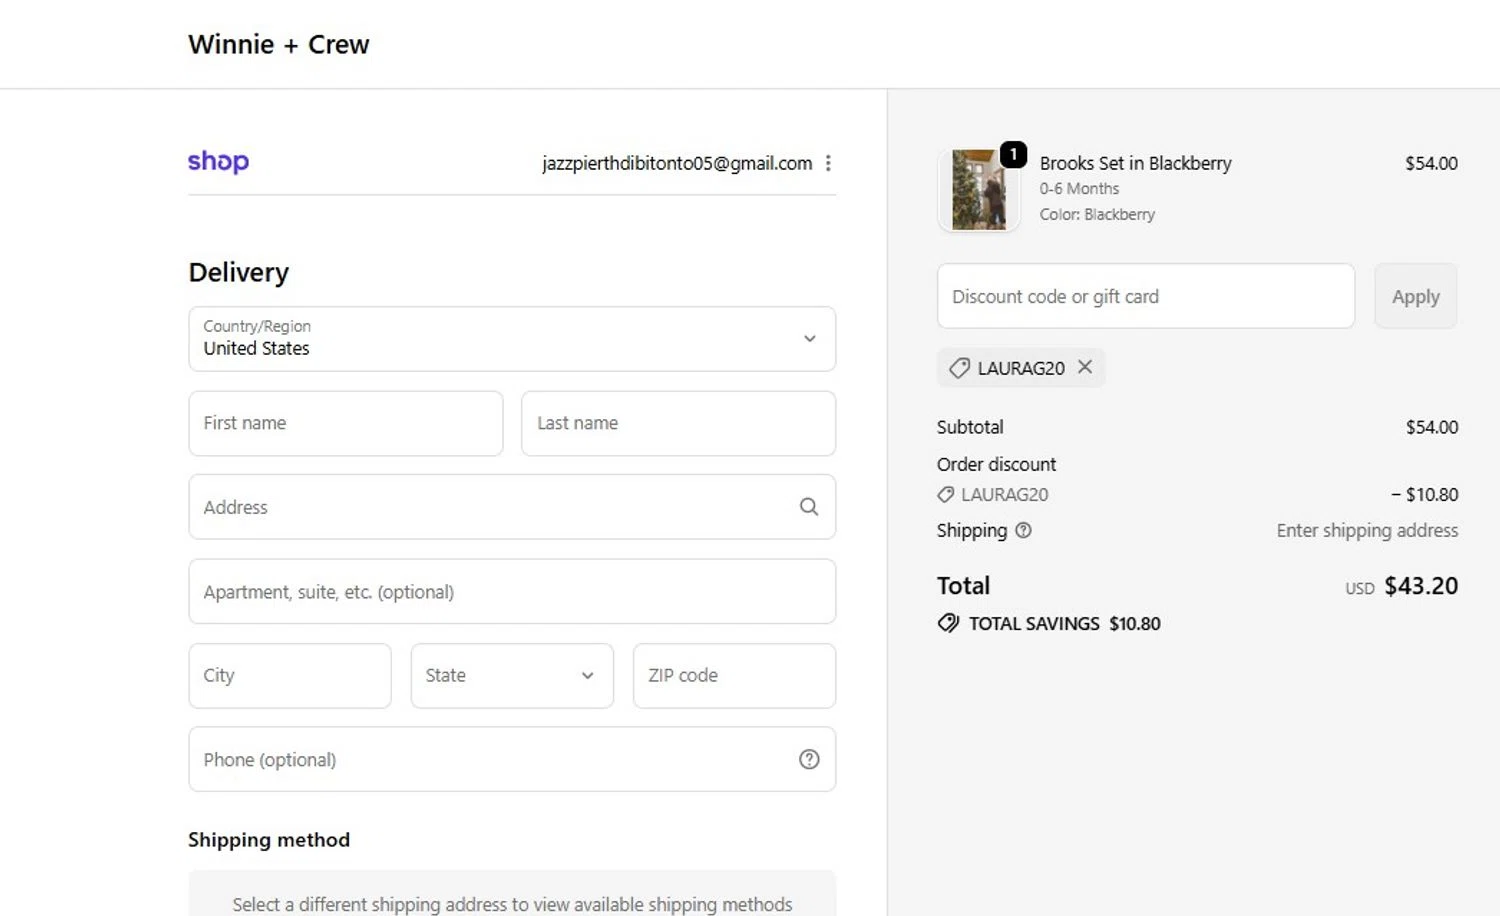
Task: Open the State dropdown
Action: tap(512, 676)
